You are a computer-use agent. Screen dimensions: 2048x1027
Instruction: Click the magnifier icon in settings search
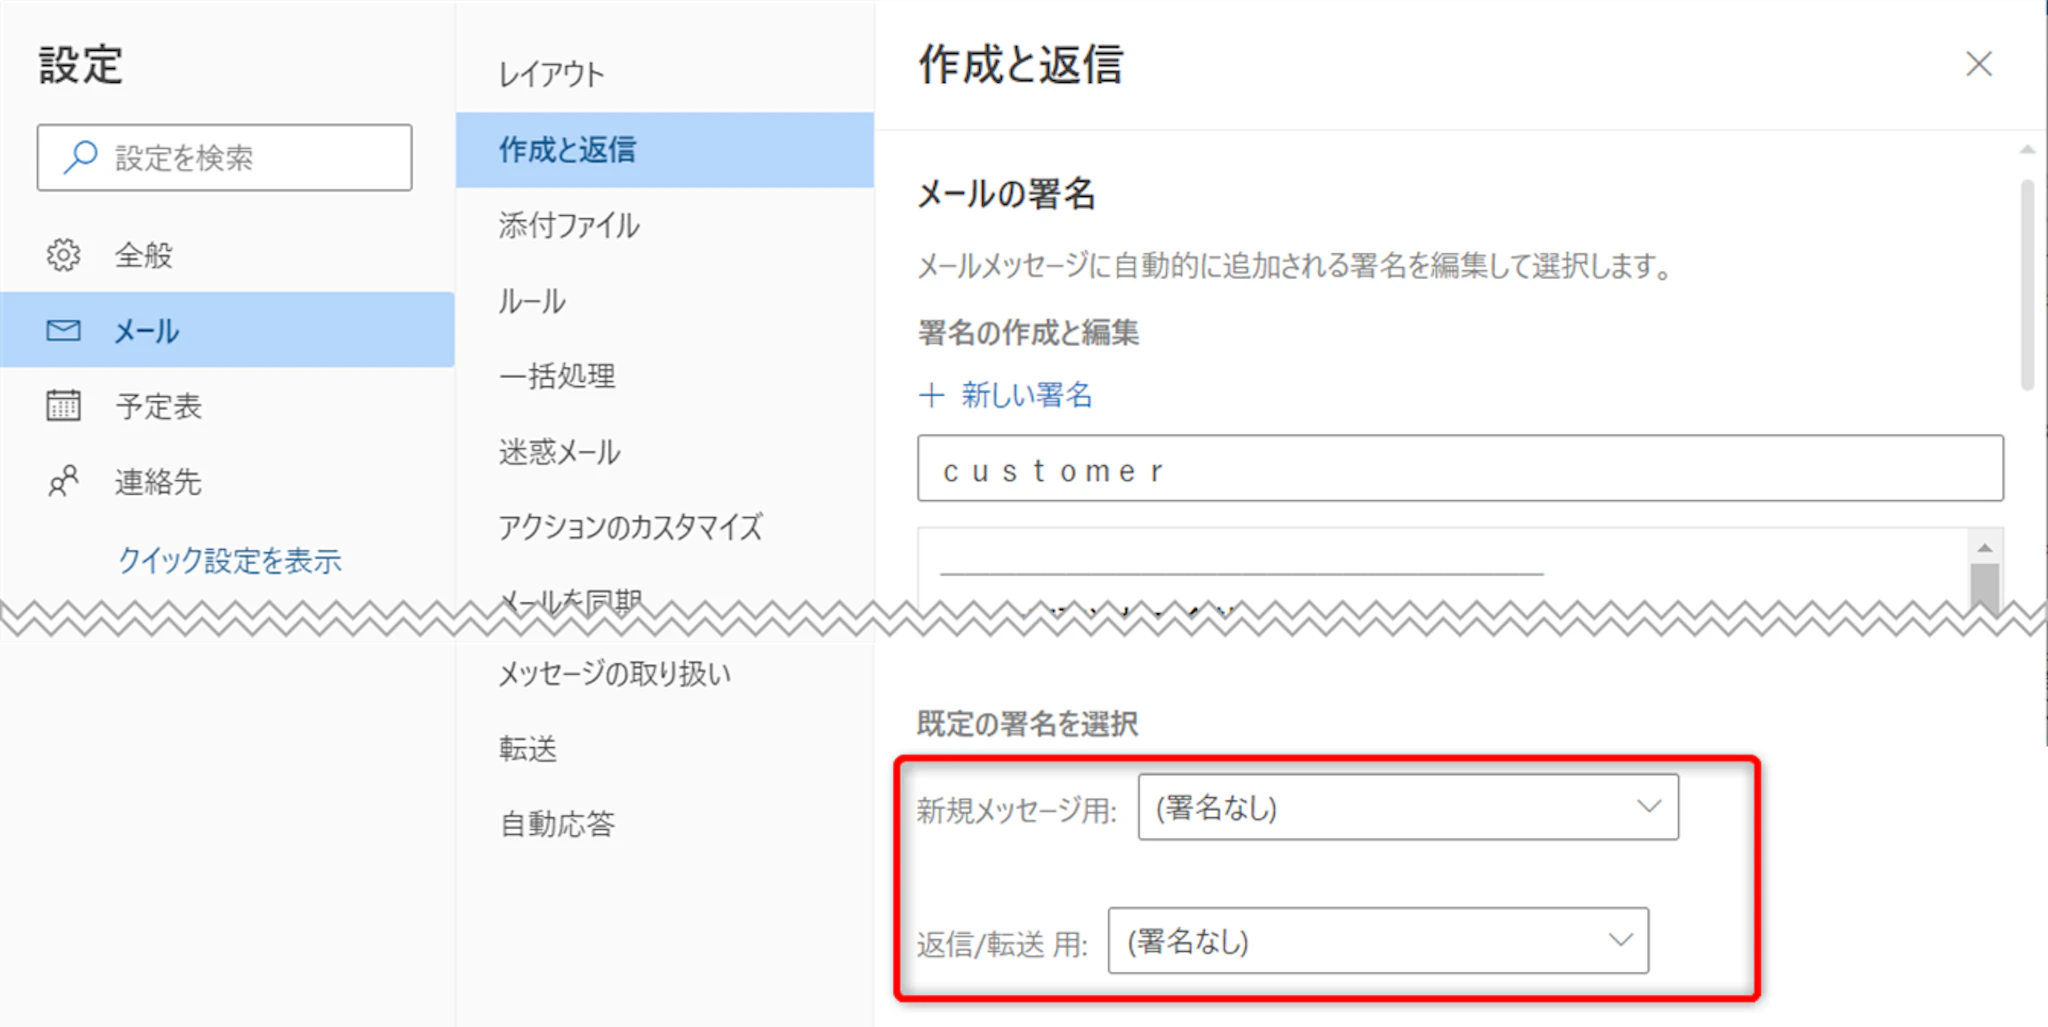click(80, 157)
